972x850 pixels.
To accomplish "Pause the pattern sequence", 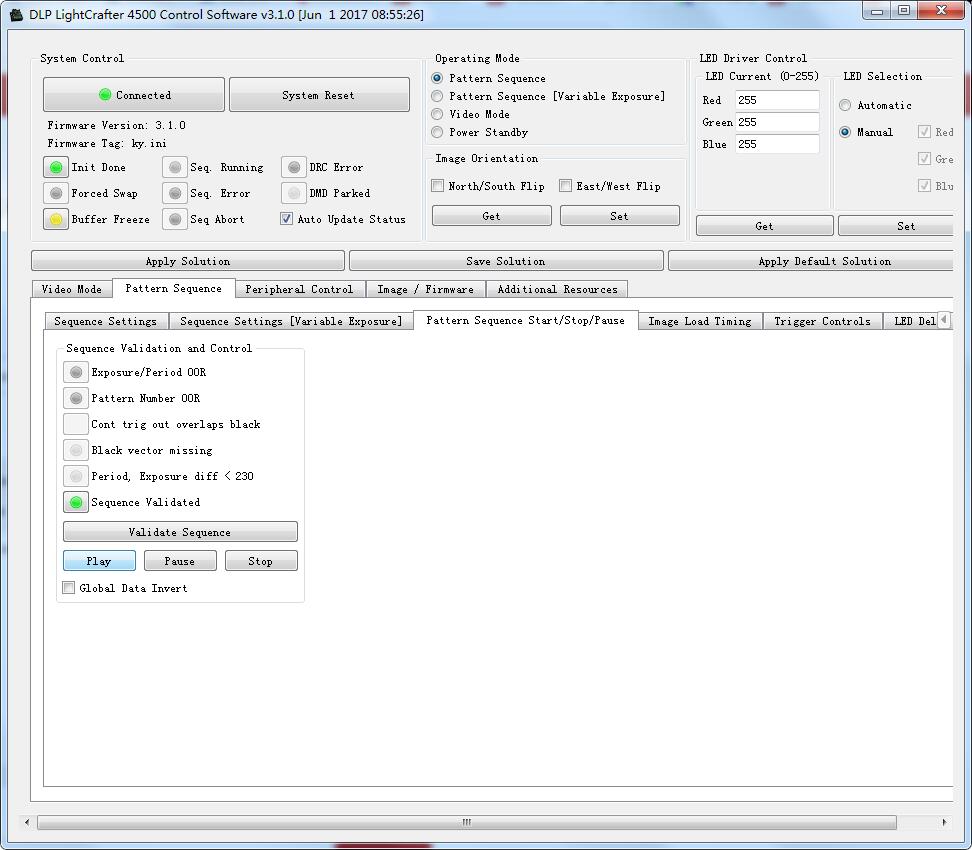I will pos(180,561).
